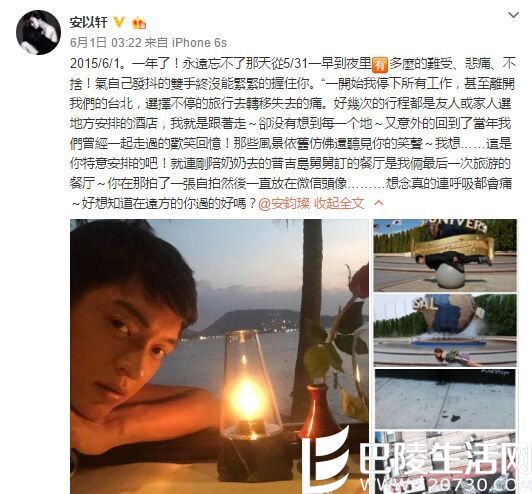Click the 安以轩 profile avatar
Viewport: 532px width, 494px height.
click(38, 33)
